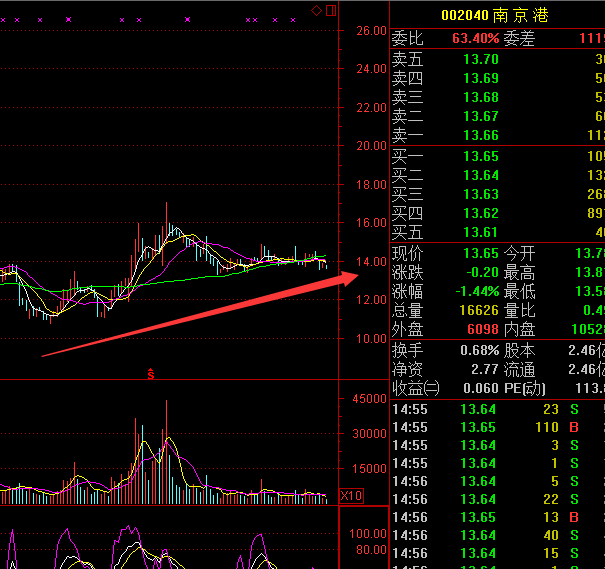Select the red arrow annotation's arrowhead

(x=350, y=275)
